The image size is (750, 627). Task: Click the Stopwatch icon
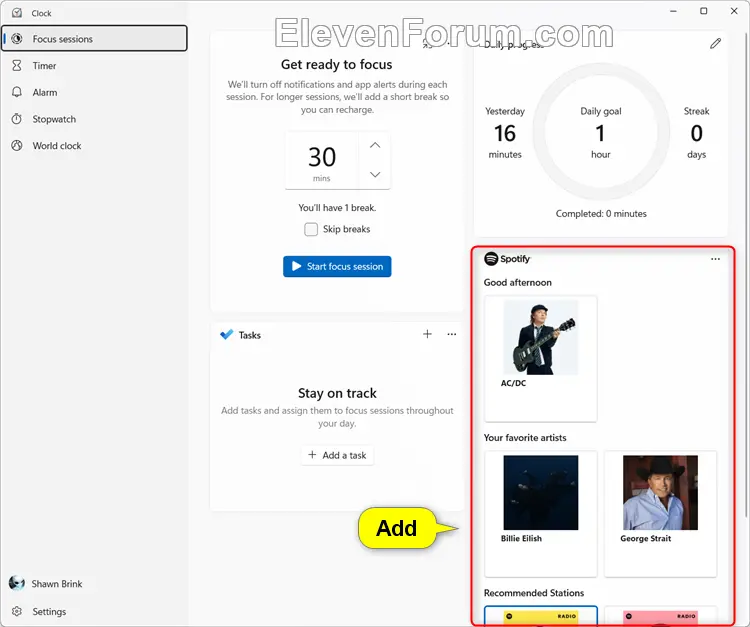click(x=17, y=119)
